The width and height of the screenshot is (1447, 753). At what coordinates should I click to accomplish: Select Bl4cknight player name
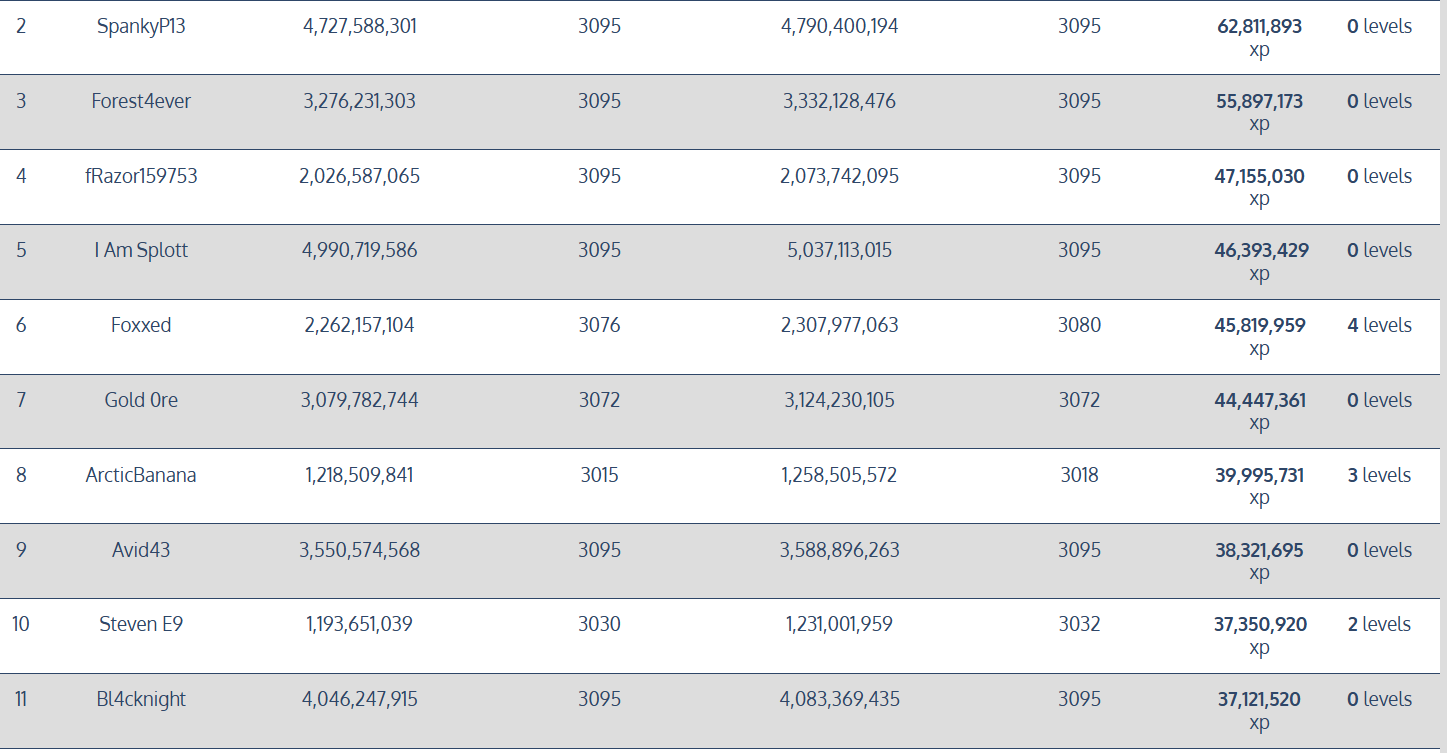[141, 699]
